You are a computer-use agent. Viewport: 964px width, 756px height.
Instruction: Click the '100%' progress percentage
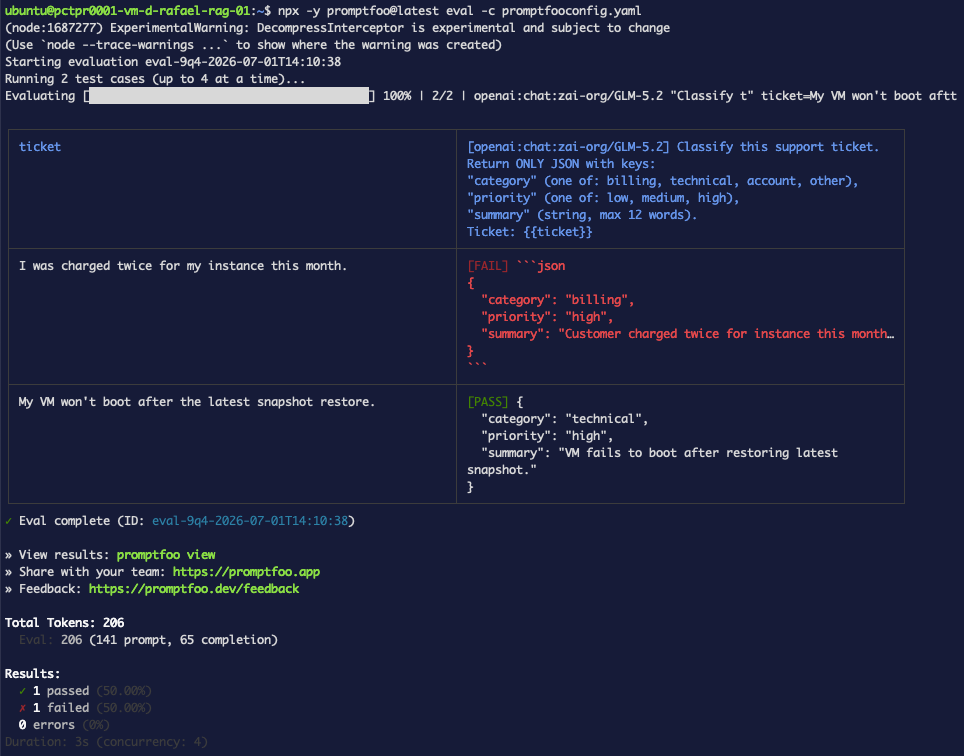pyautogui.click(x=397, y=95)
